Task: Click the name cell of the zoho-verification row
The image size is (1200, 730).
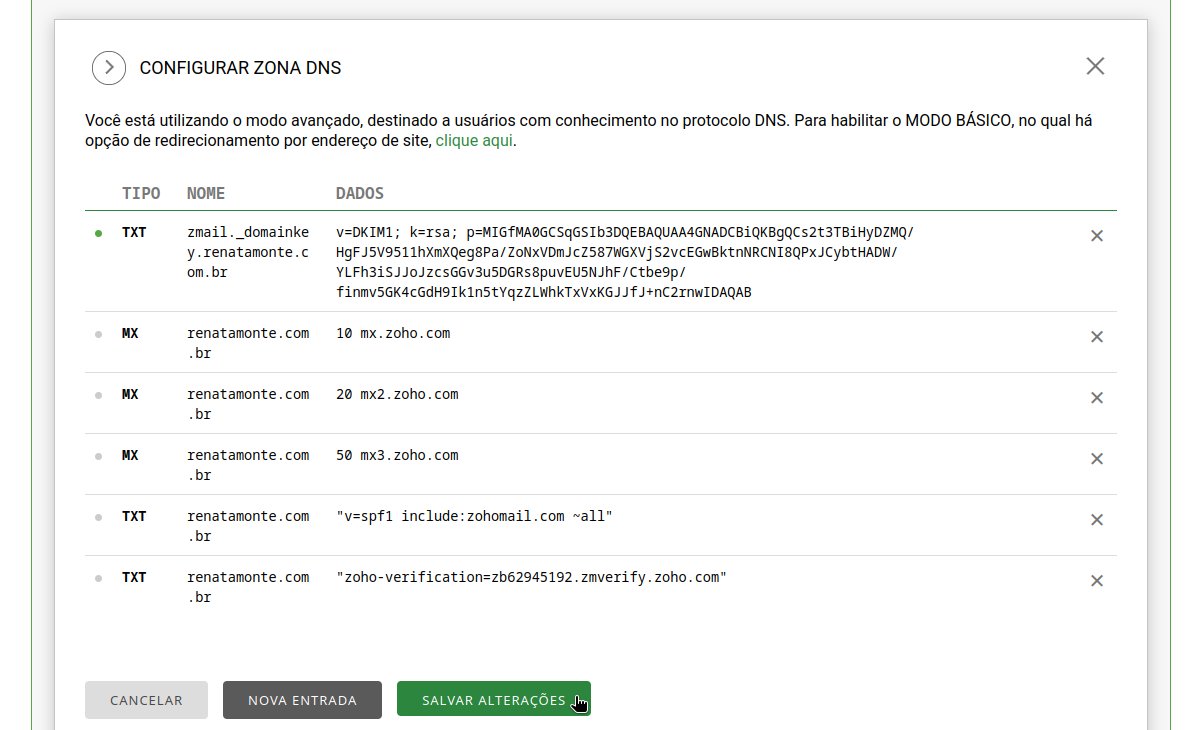Action: coord(248,587)
